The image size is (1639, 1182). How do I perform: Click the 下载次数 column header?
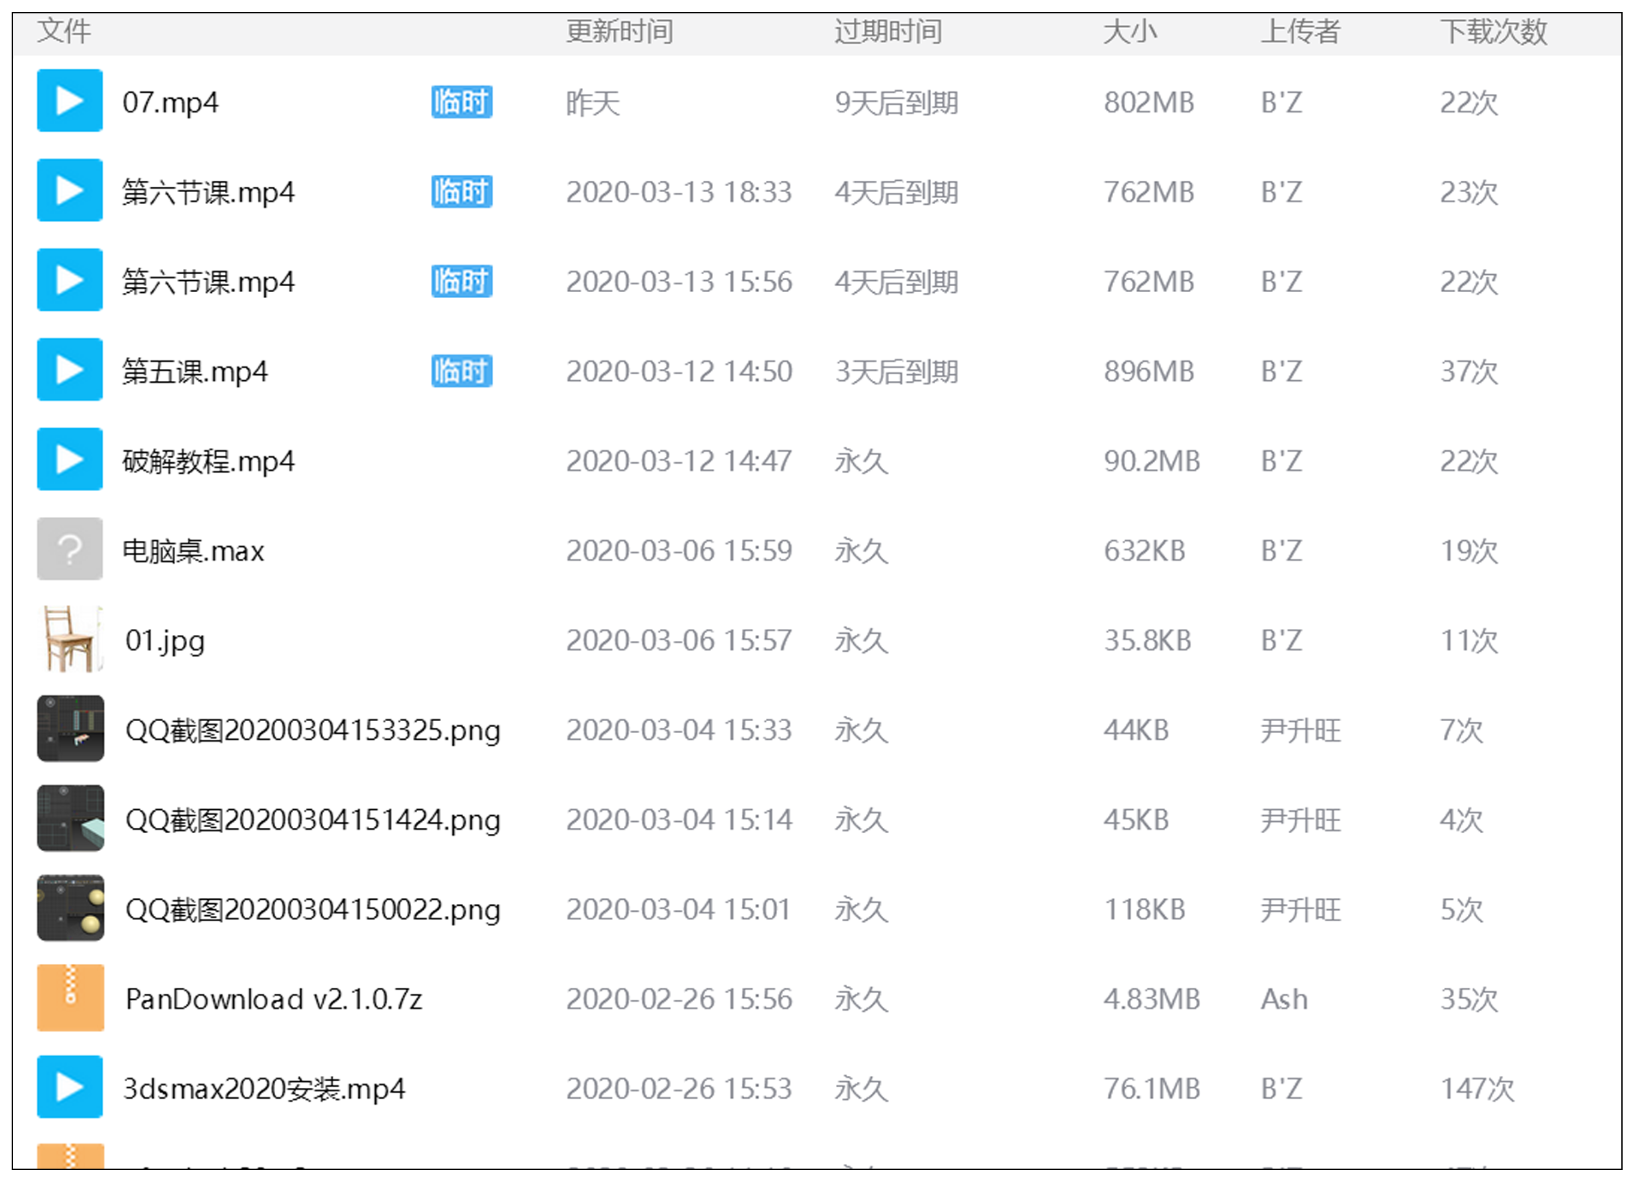[1493, 32]
